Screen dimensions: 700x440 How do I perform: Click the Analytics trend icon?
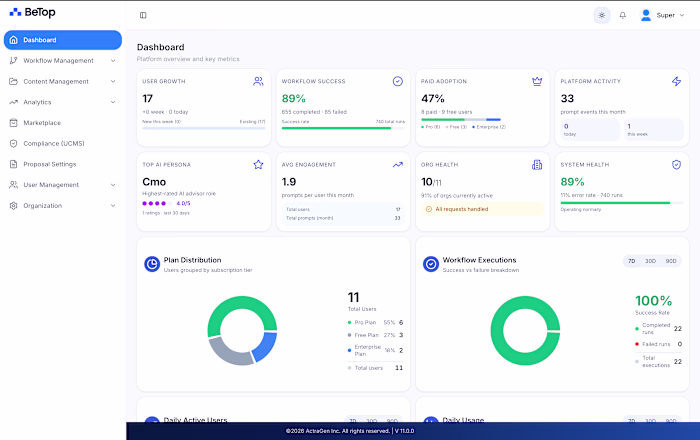tap(13, 102)
